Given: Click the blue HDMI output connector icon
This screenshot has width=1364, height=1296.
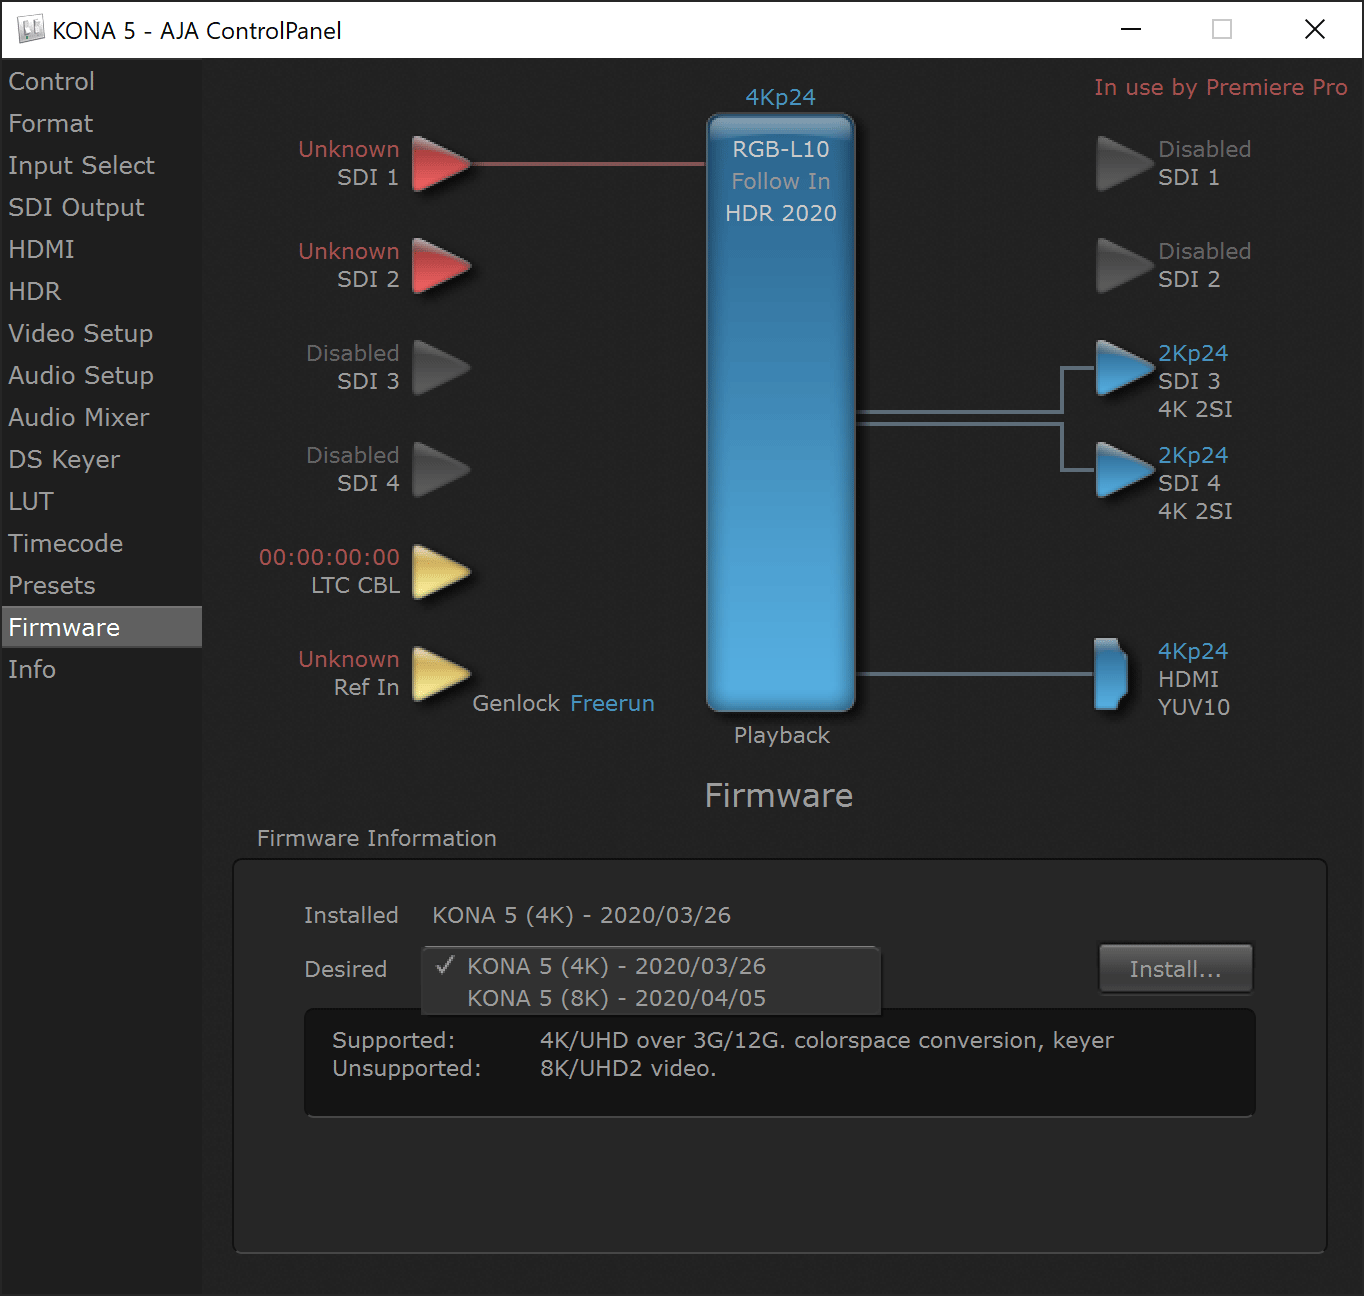Looking at the screenshot, I should pyautogui.click(x=1111, y=674).
